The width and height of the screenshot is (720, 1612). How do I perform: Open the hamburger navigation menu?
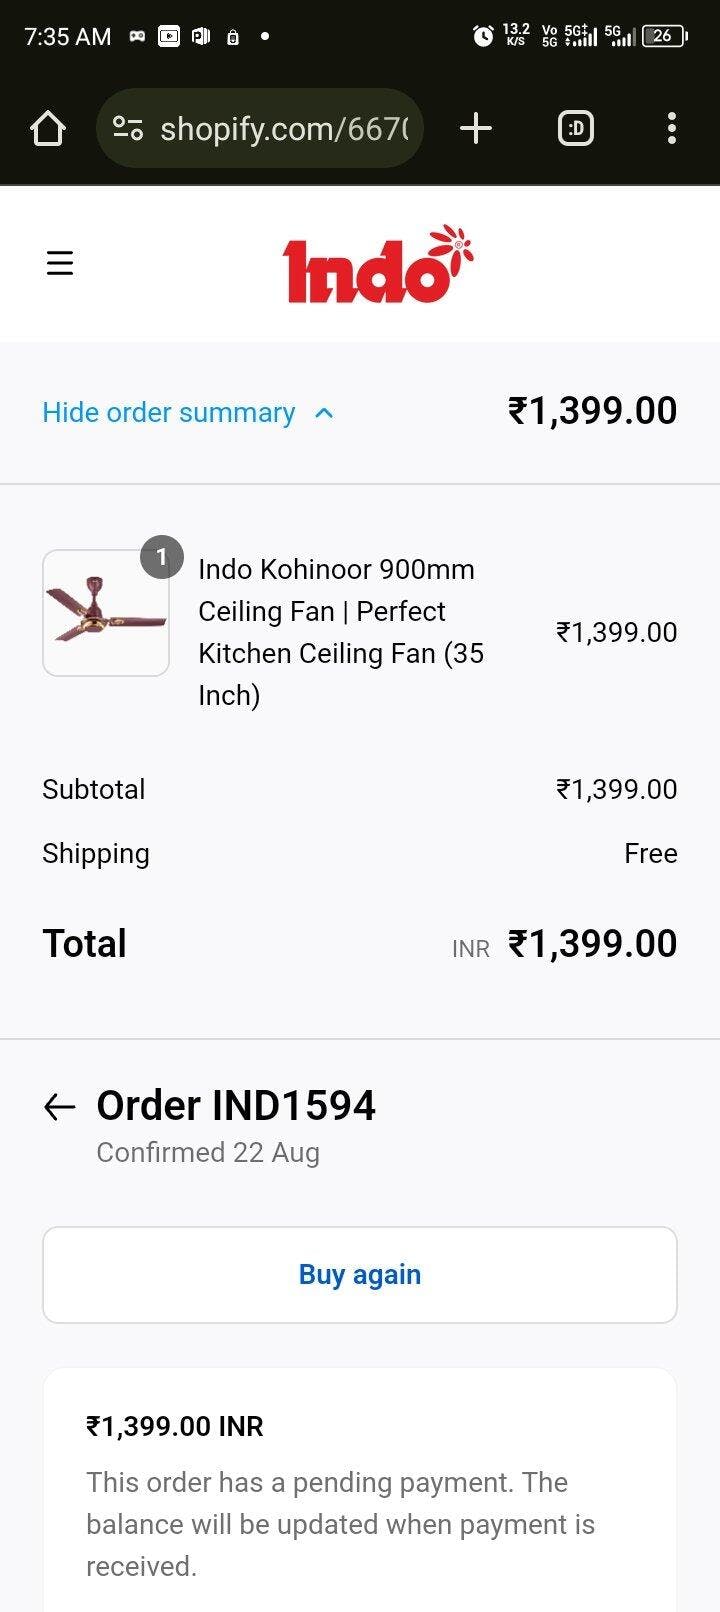pos(60,263)
